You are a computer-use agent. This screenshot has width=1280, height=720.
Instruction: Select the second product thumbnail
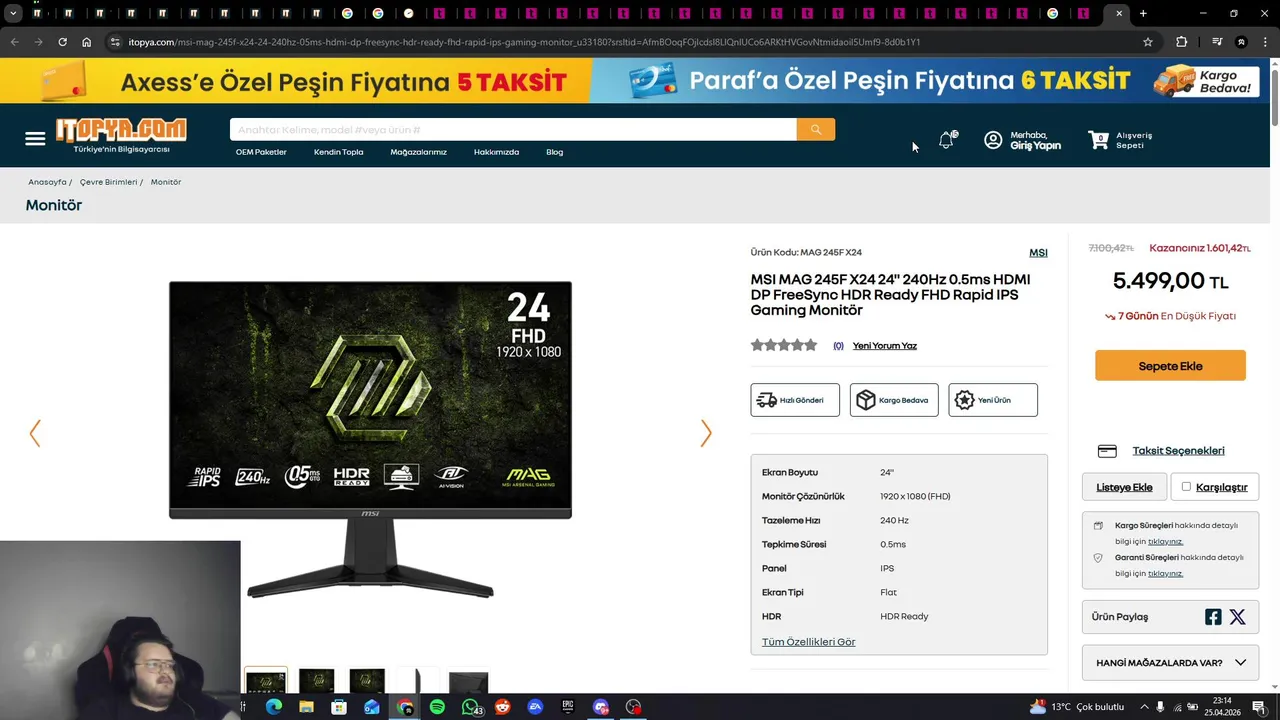tap(316, 680)
